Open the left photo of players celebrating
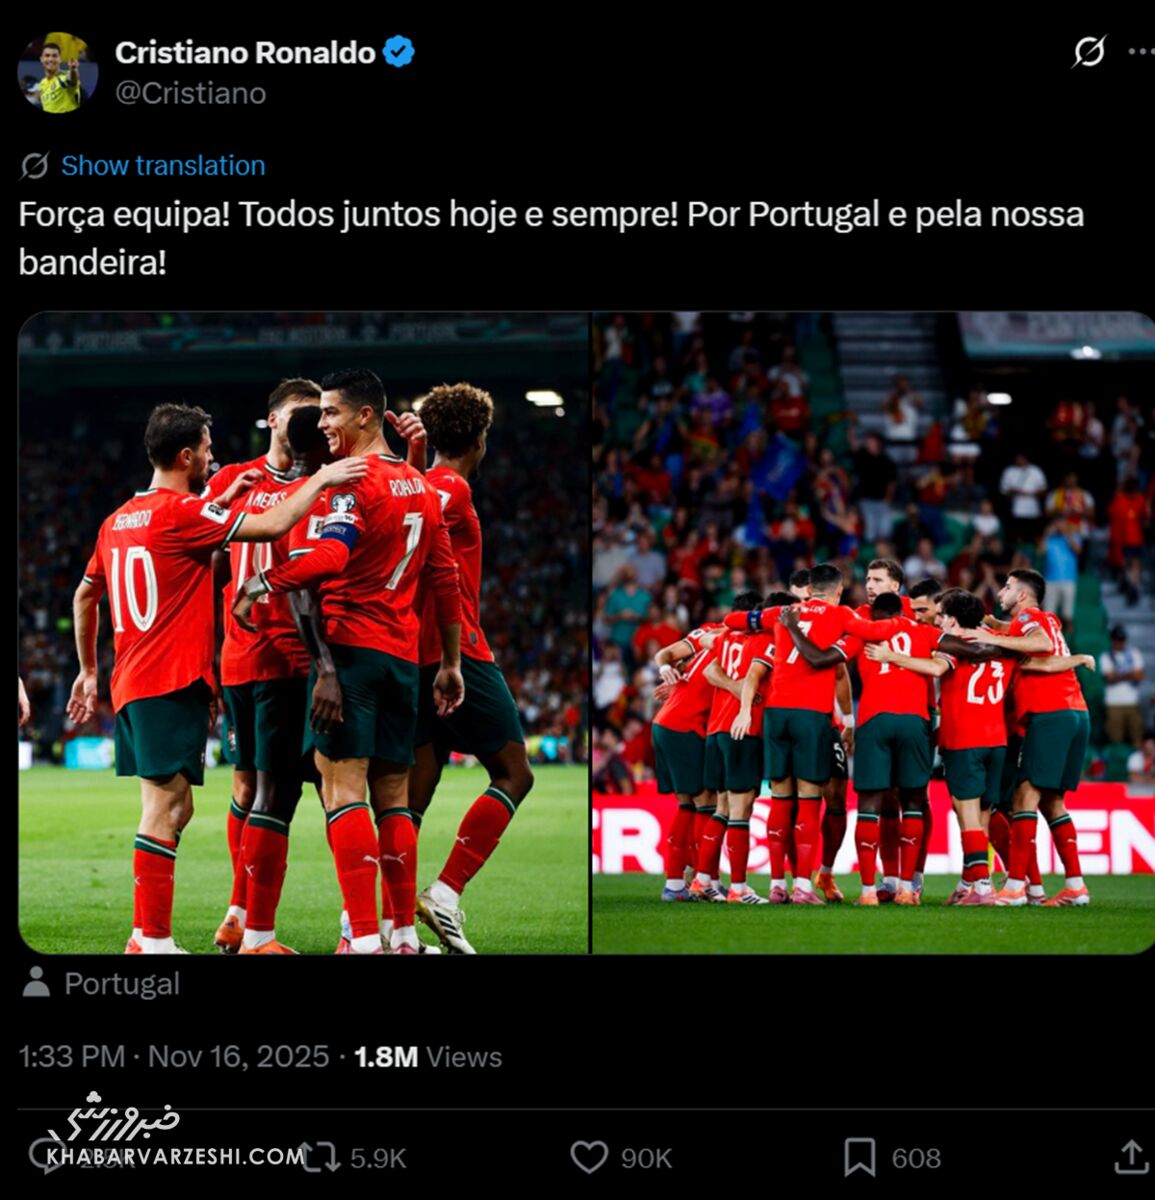The height and width of the screenshot is (1200, 1155). click(304, 633)
